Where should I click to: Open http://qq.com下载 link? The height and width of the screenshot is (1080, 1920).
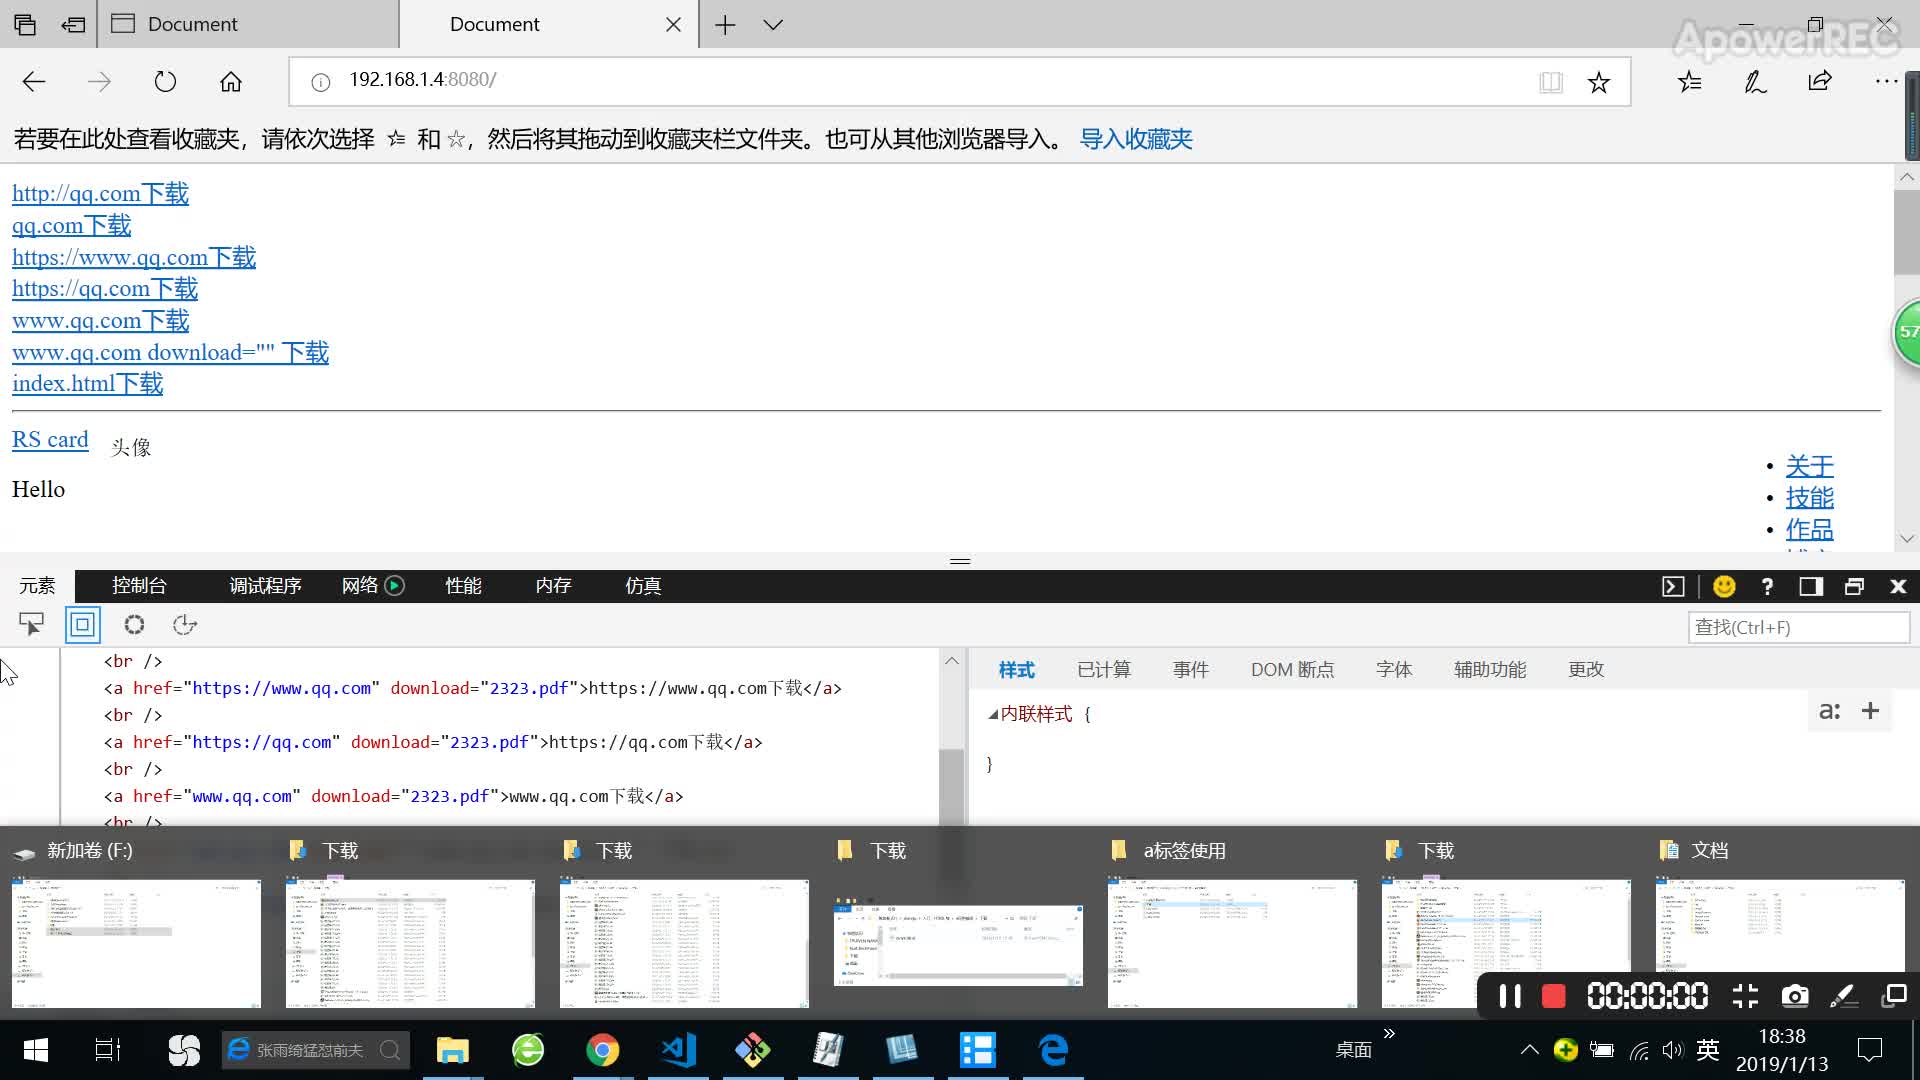tap(100, 194)
